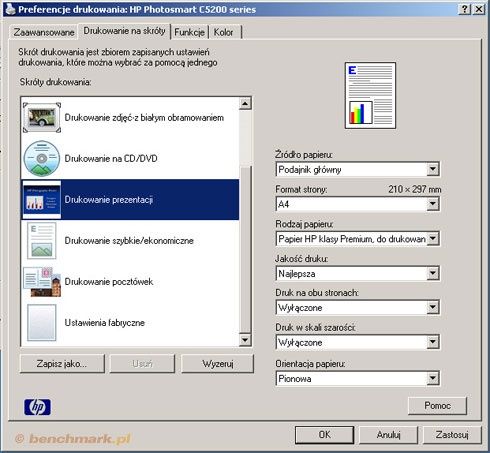This screenshot has height=453, width=490.
Task: Click the HP logo icon
Action: (x=37, y=407)
